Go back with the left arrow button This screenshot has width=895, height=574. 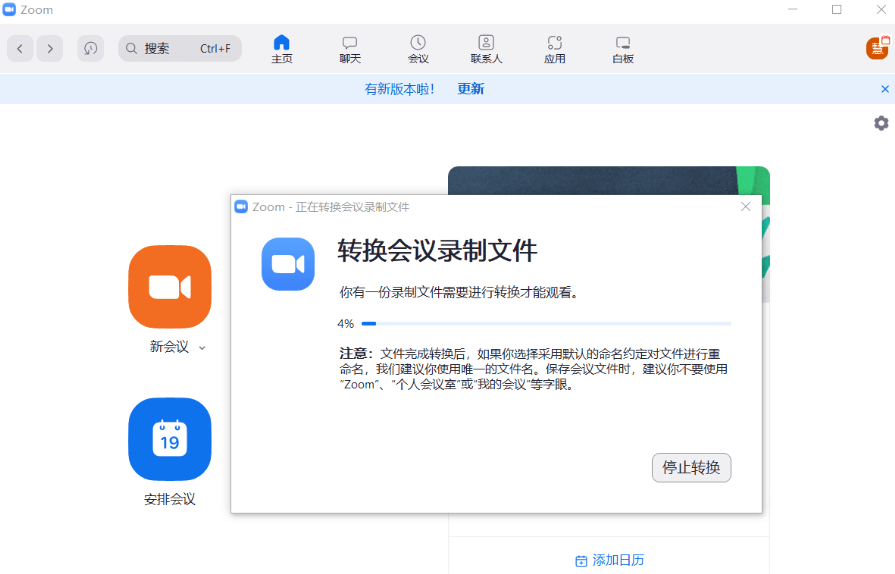pos(20,48)
